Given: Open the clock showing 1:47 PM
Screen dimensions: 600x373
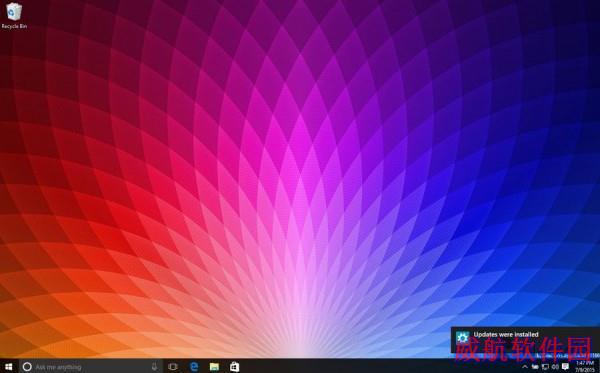Looking at the screenshot, I should click(585, 366).
